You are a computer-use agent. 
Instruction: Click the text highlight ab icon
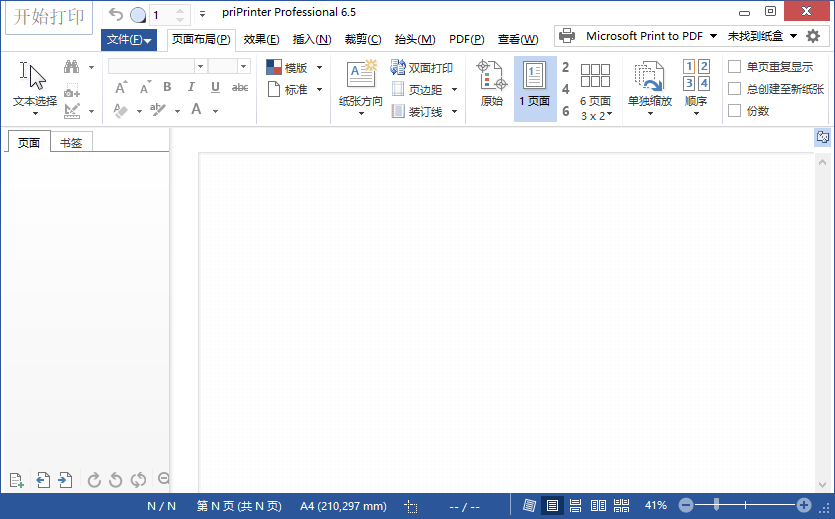(x=158, y=110)
